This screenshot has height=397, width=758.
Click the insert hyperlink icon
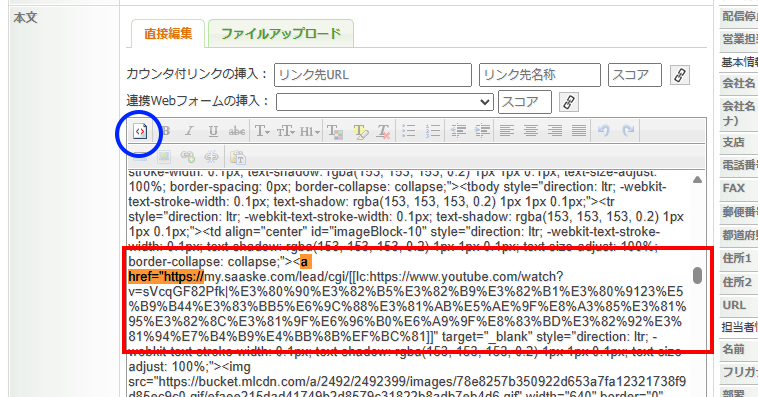[188, 157]
